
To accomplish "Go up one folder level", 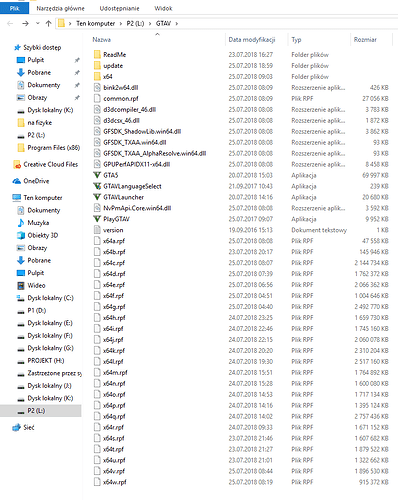I will 48,23.
